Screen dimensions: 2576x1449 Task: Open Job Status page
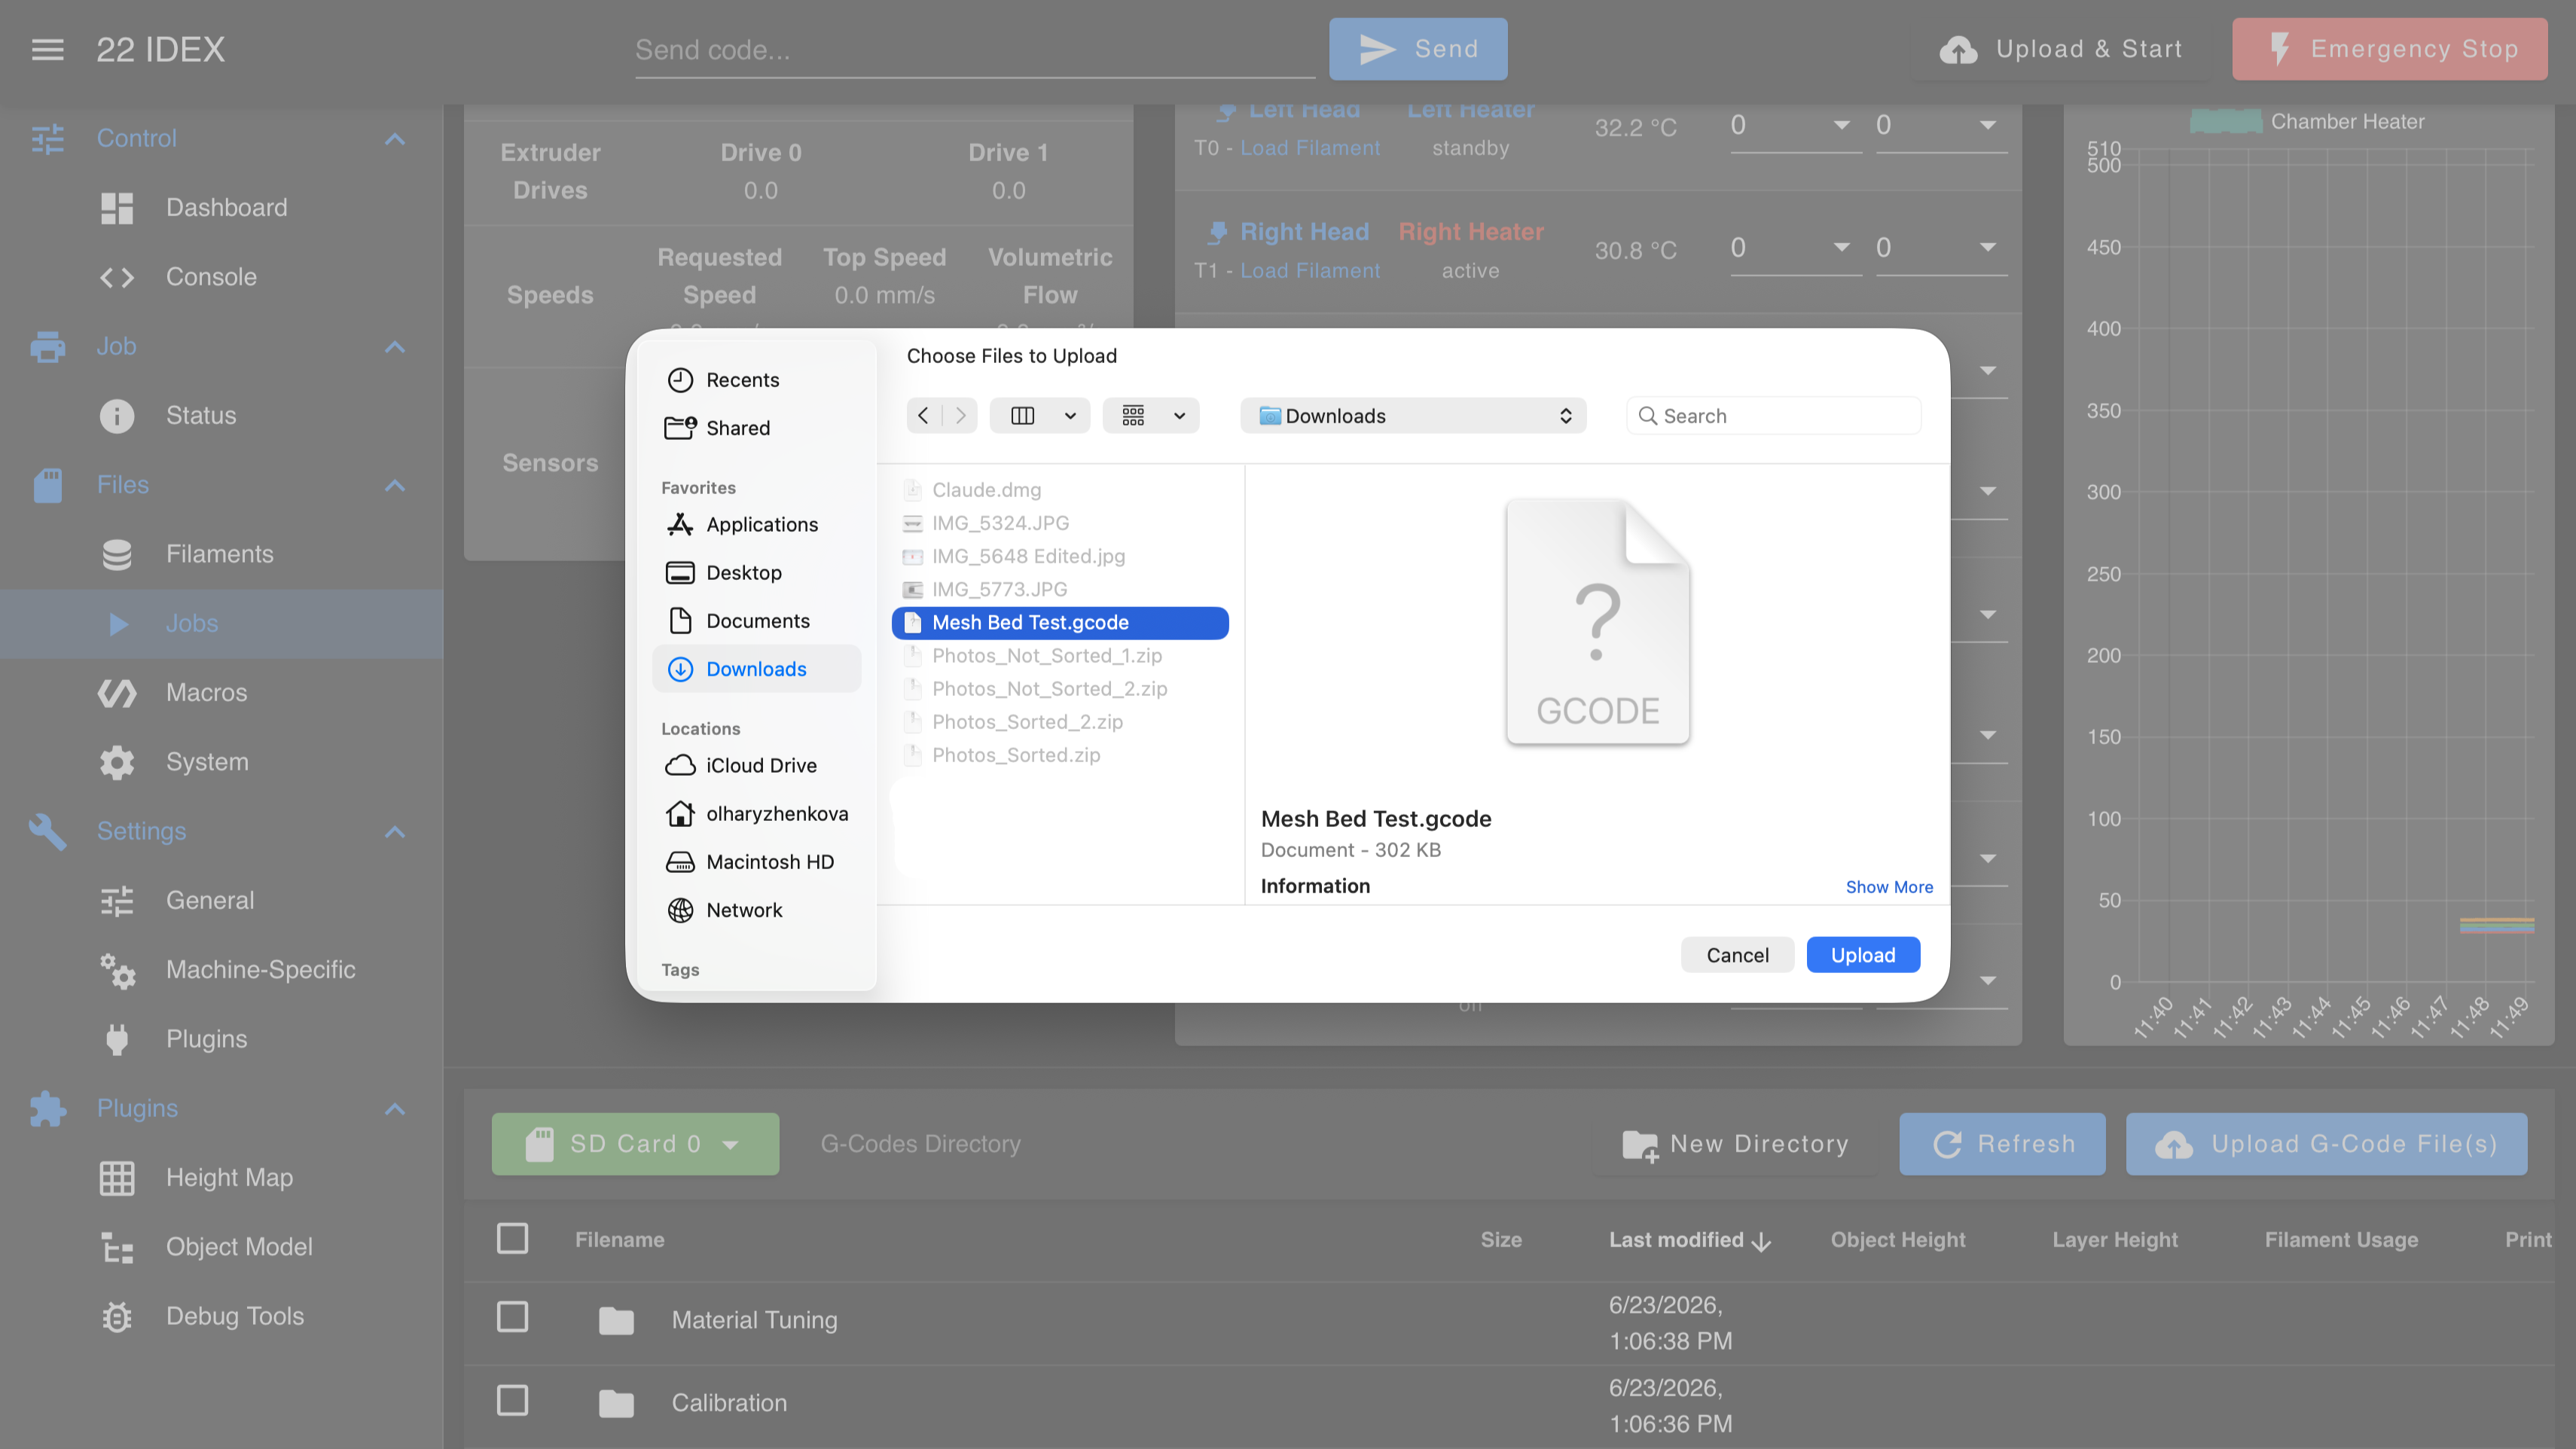coord(201,415)
